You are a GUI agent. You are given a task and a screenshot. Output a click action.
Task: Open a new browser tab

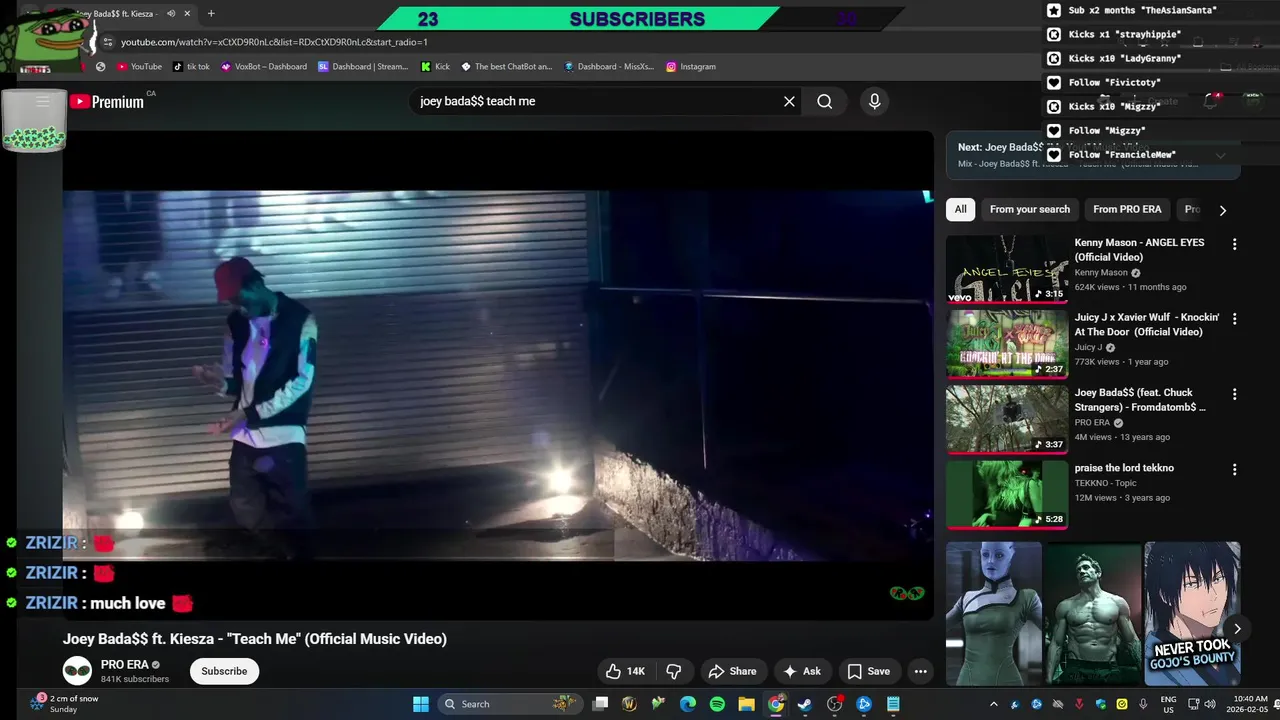[211, 14]
